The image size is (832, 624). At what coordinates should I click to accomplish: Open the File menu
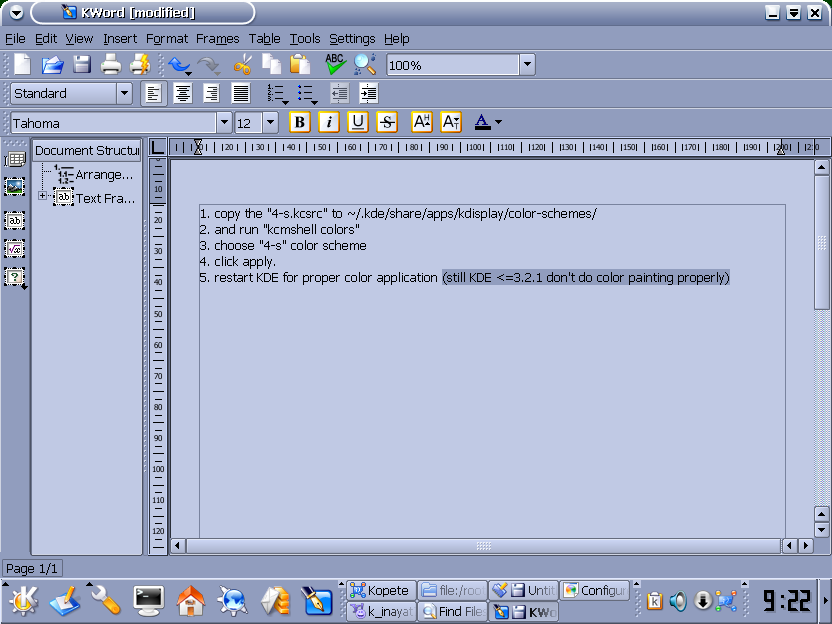pos(15,39)
